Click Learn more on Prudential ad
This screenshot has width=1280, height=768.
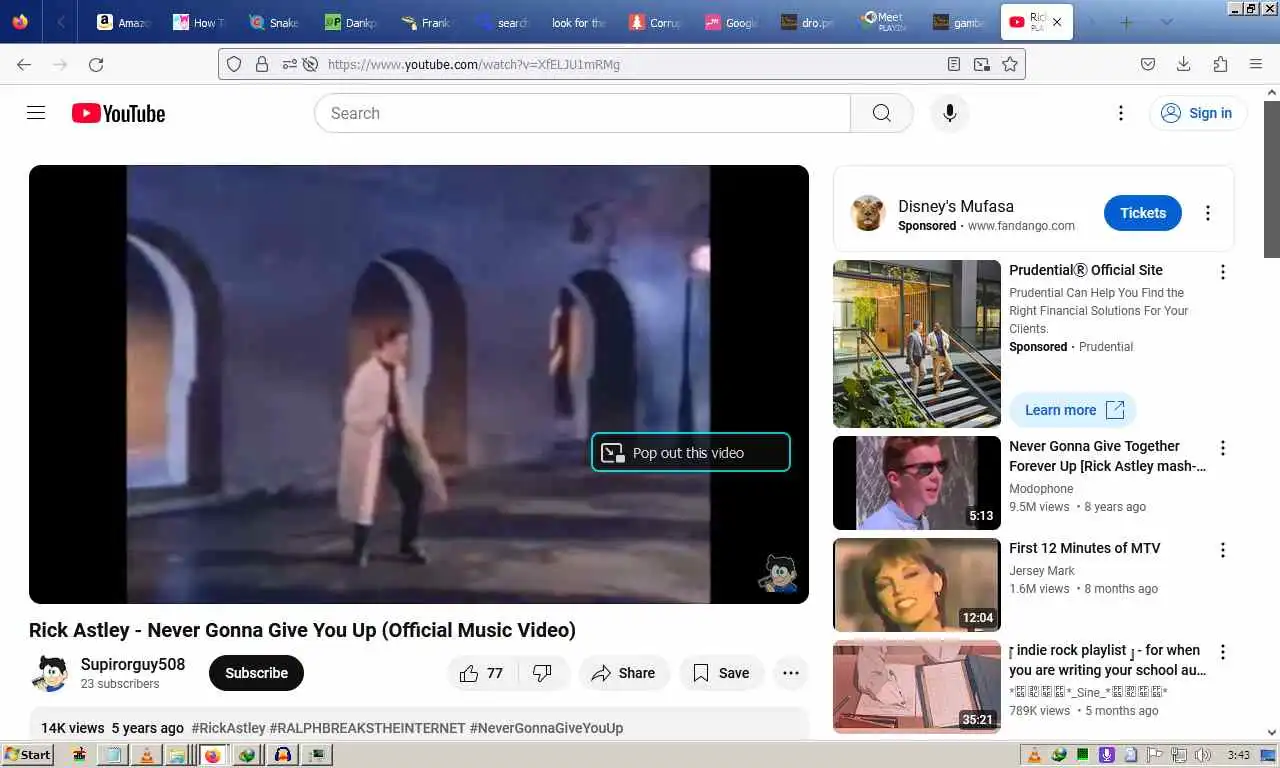point(1073,410)
